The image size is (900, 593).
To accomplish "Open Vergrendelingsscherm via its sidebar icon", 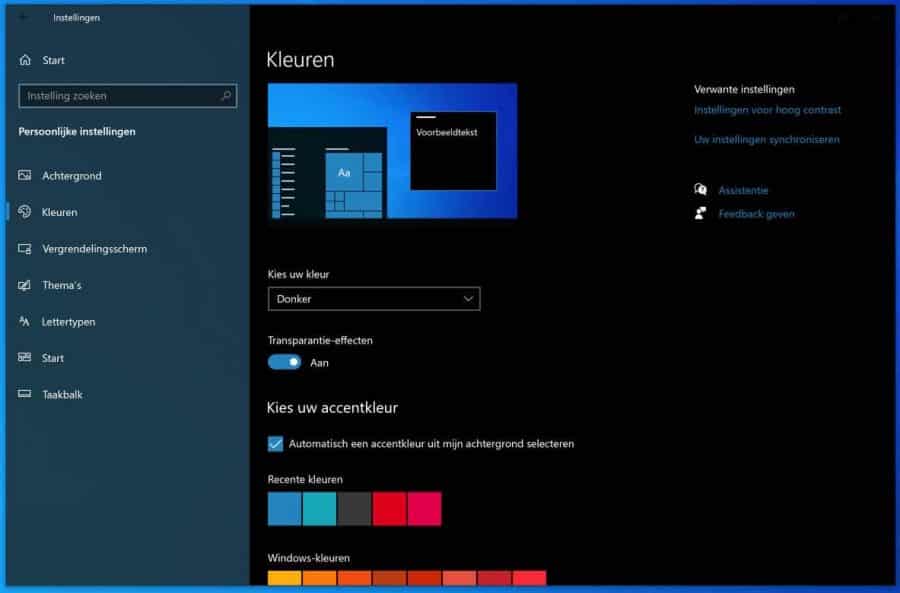I will [24, 248].
